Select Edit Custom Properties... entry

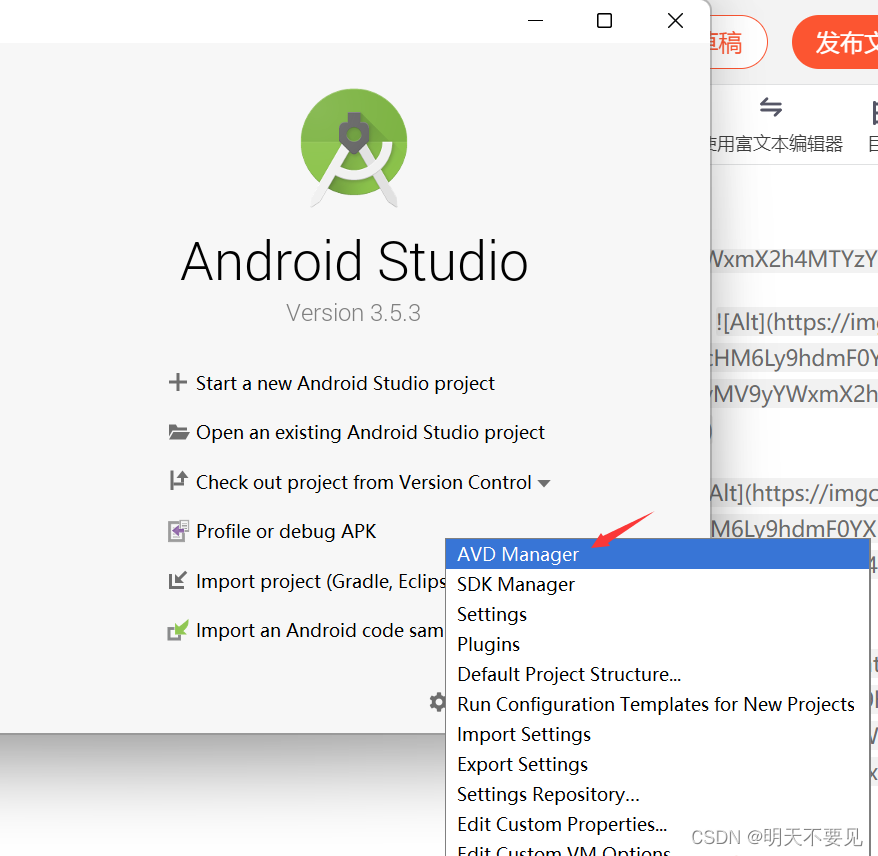pyautogui.click(x=657, y=825)
